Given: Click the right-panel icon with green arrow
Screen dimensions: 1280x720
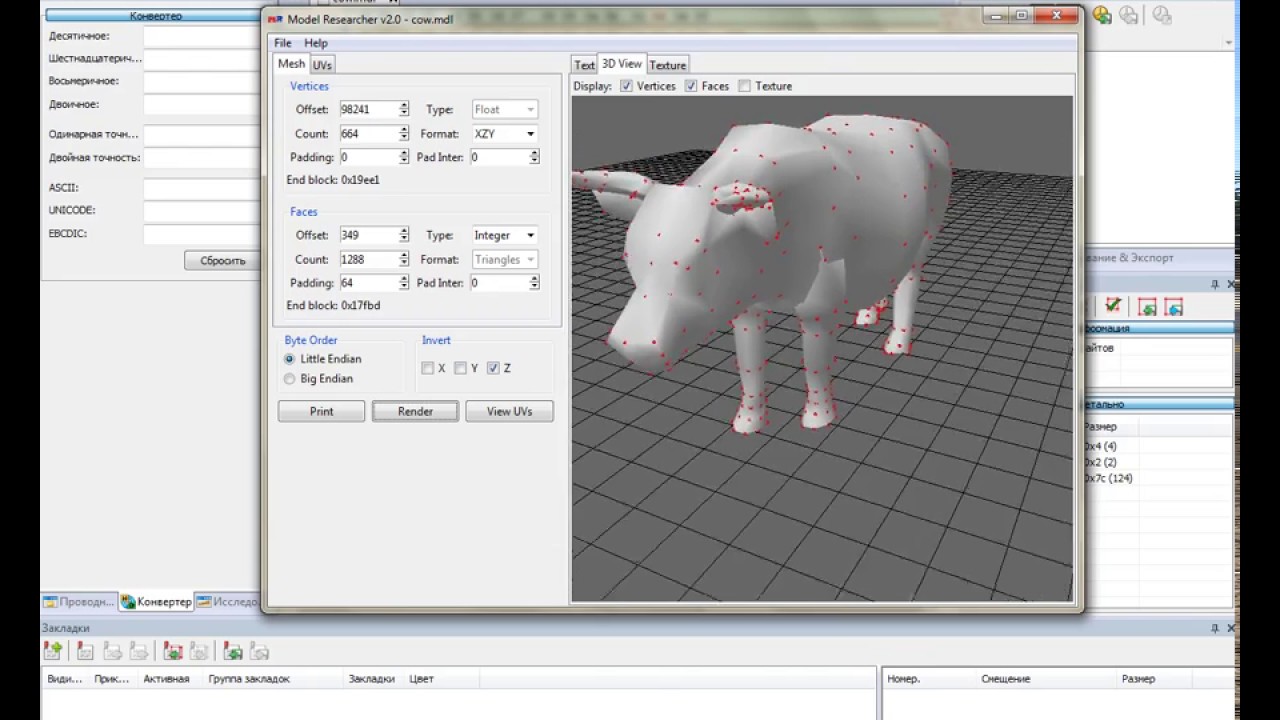Looking at the screenshot, I should (x=1147, y=306).
